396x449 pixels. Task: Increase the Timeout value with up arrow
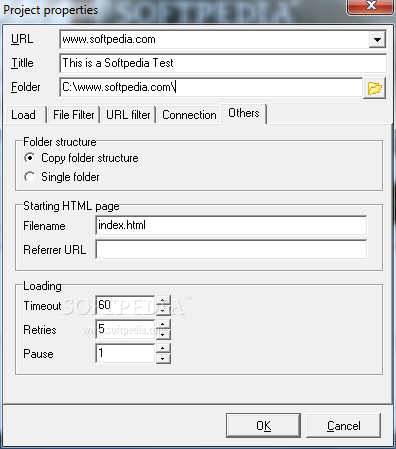[x=163, y=300]
